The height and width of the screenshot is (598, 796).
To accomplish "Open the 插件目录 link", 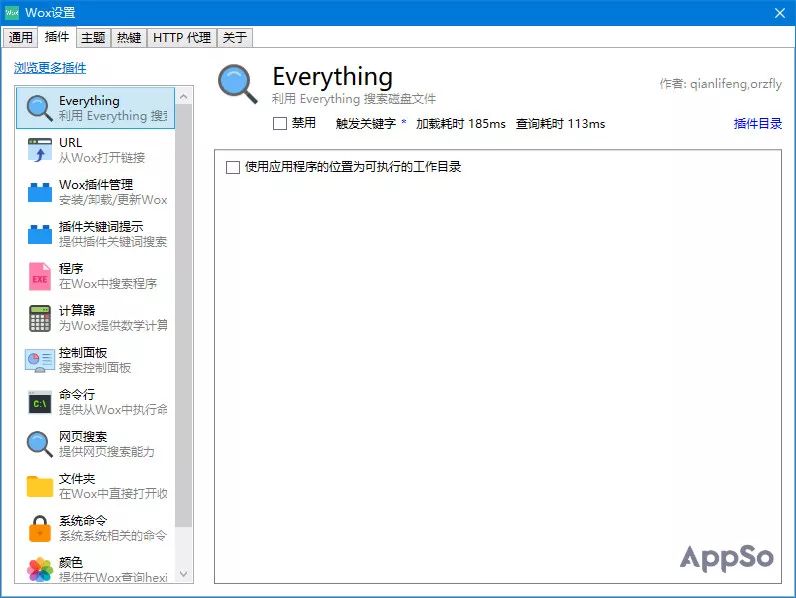I will pyautogui.click(x=757, y=123).
